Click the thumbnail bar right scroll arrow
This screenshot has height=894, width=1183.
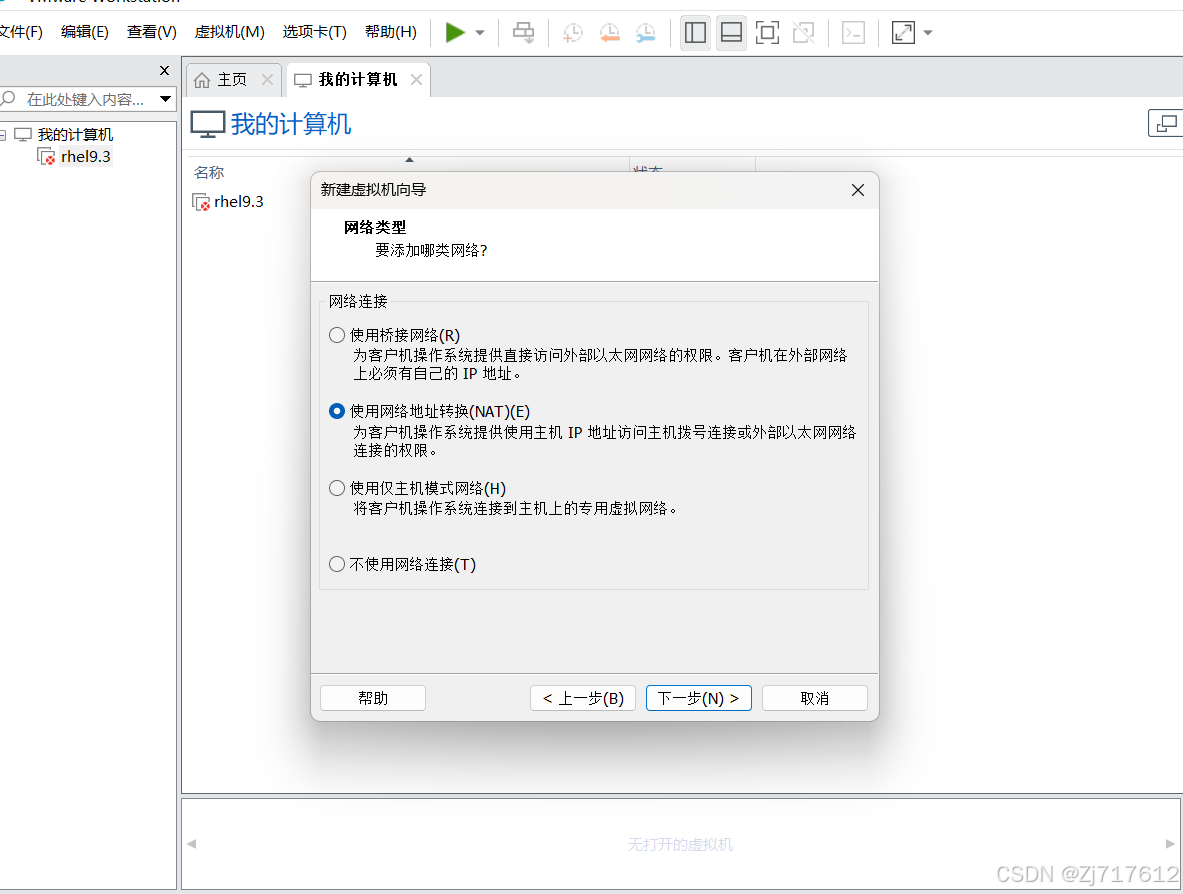coord(1169,843)
